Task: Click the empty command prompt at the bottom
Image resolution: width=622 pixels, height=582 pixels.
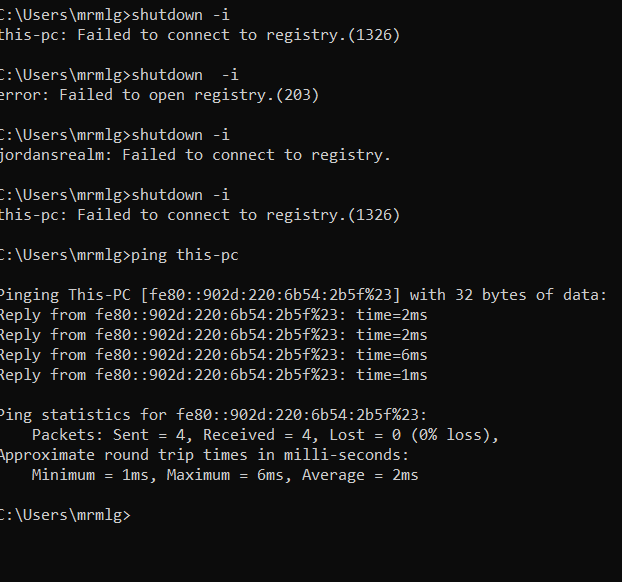Action: coord(65,515)
